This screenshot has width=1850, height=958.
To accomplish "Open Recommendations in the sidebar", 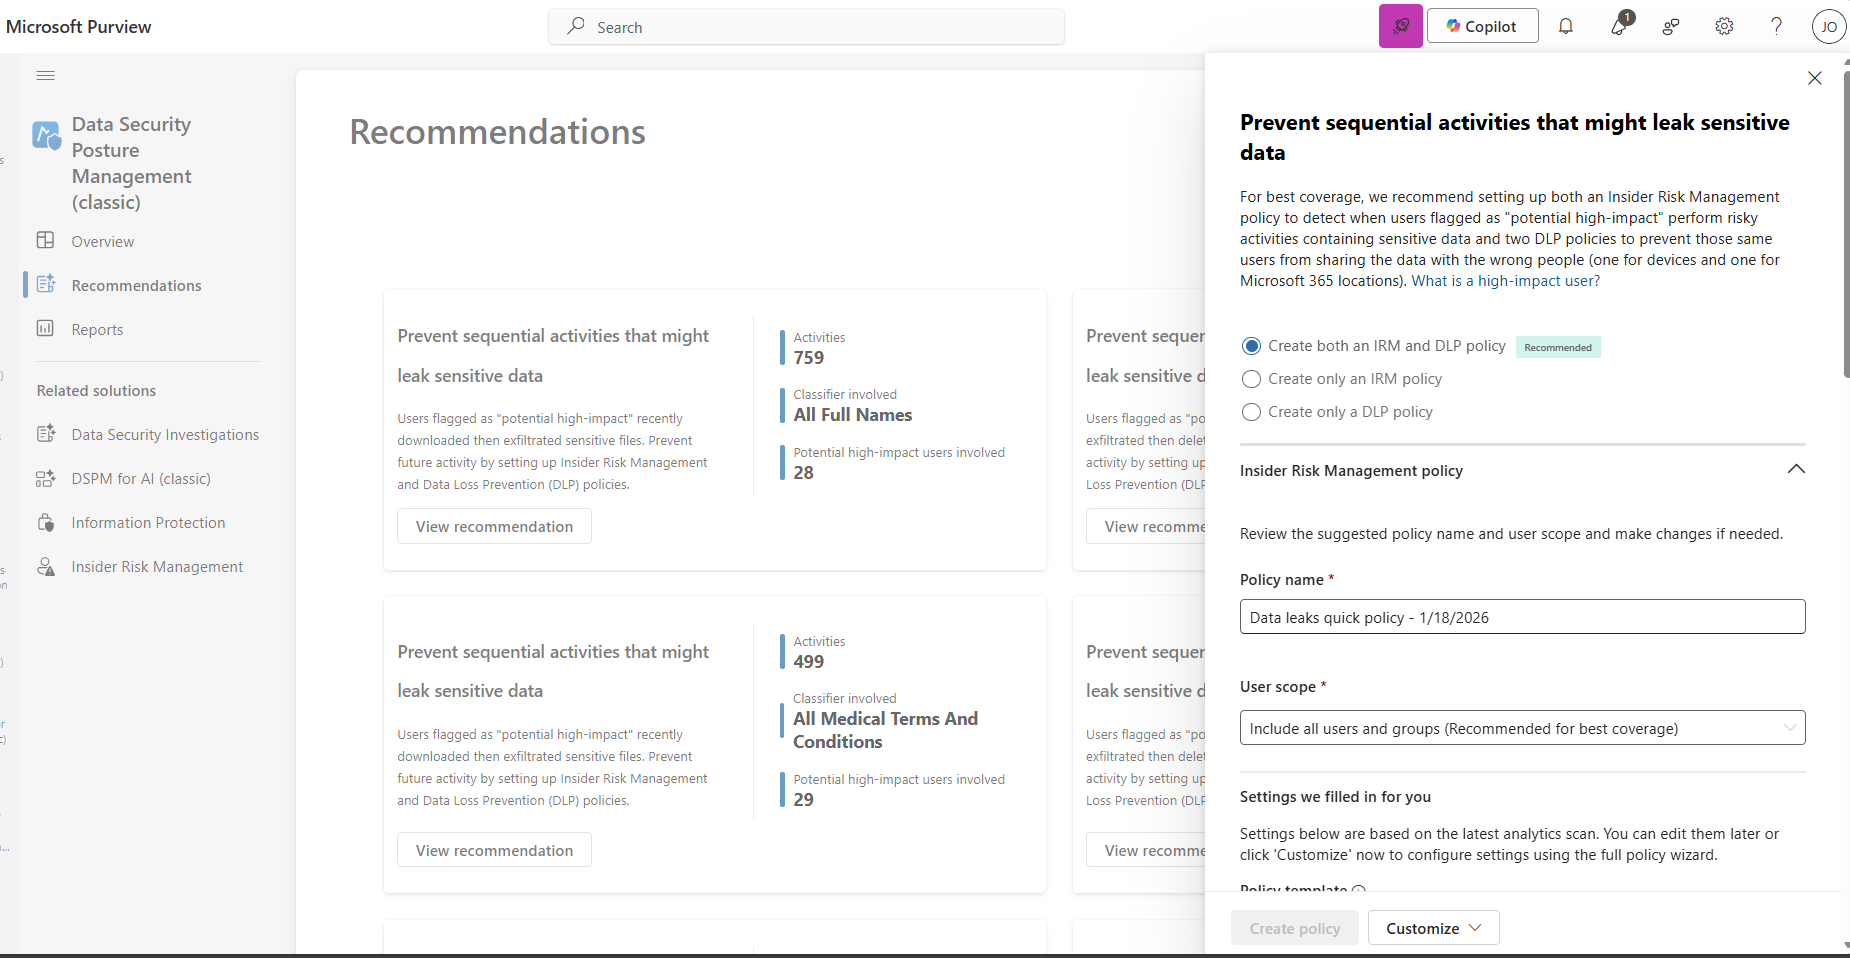I will coord(137,285).
